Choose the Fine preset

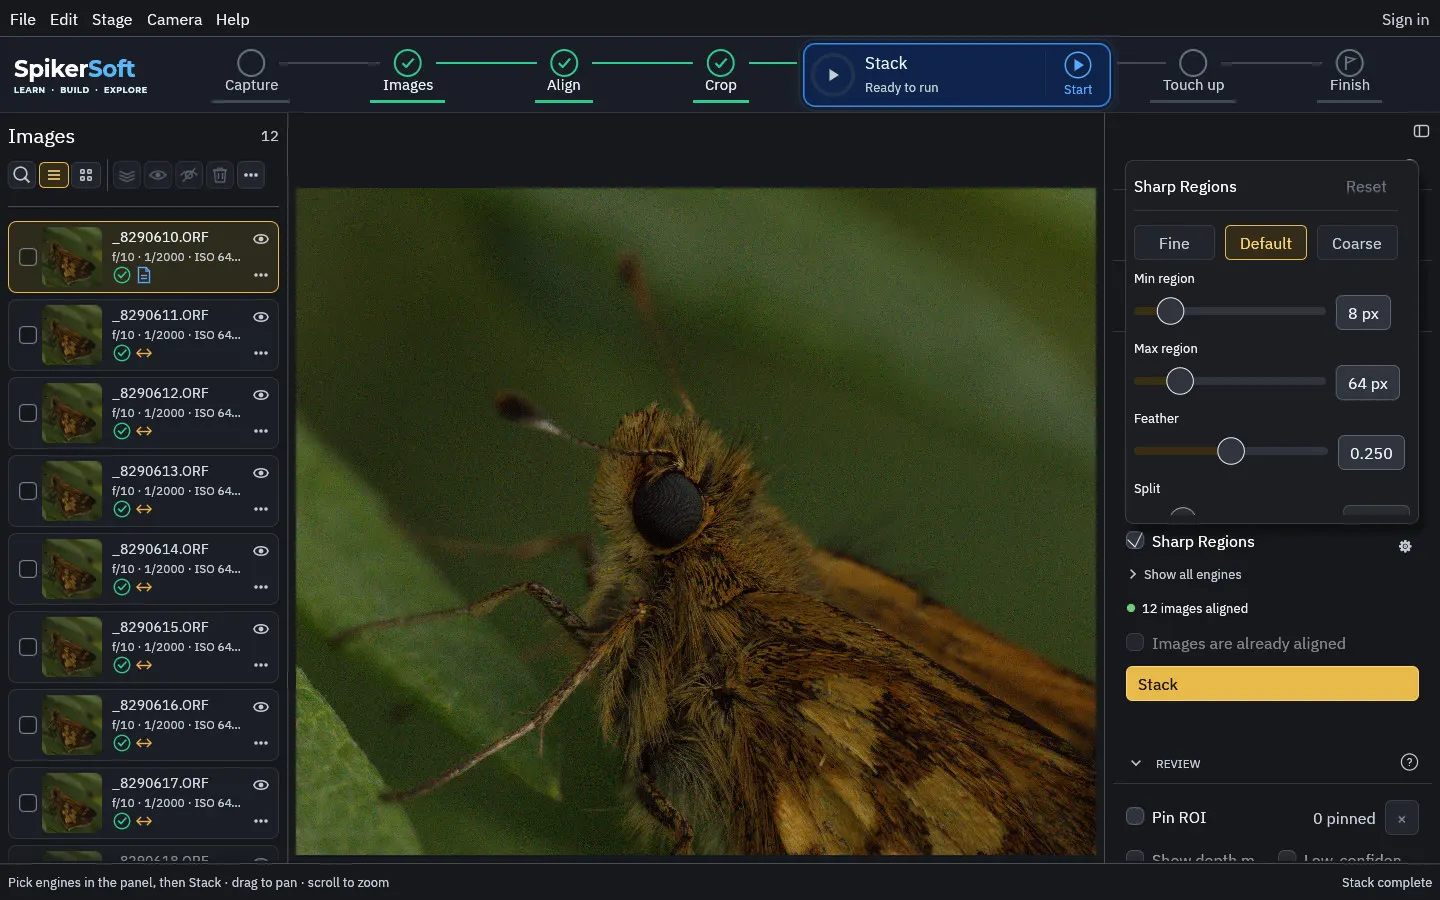click(1174, 243)
